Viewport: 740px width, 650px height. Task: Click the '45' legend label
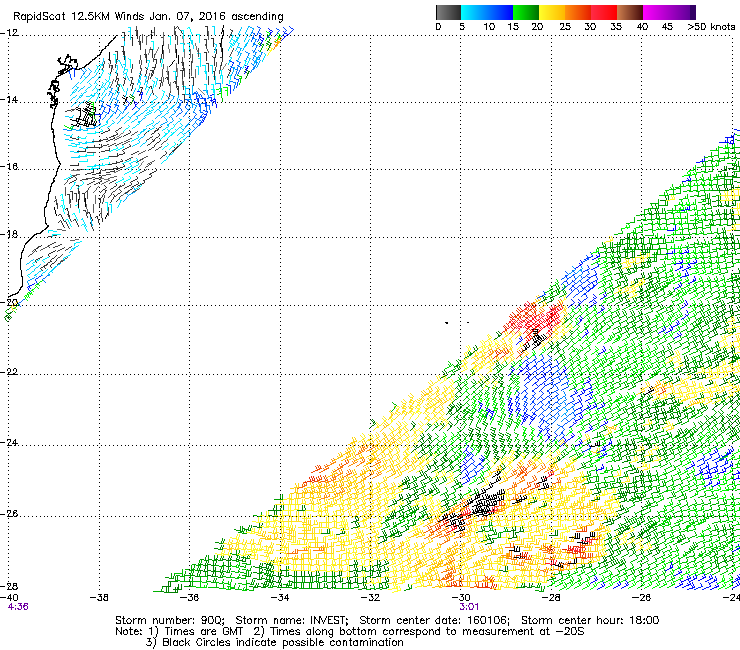click(x=667, y=26)
